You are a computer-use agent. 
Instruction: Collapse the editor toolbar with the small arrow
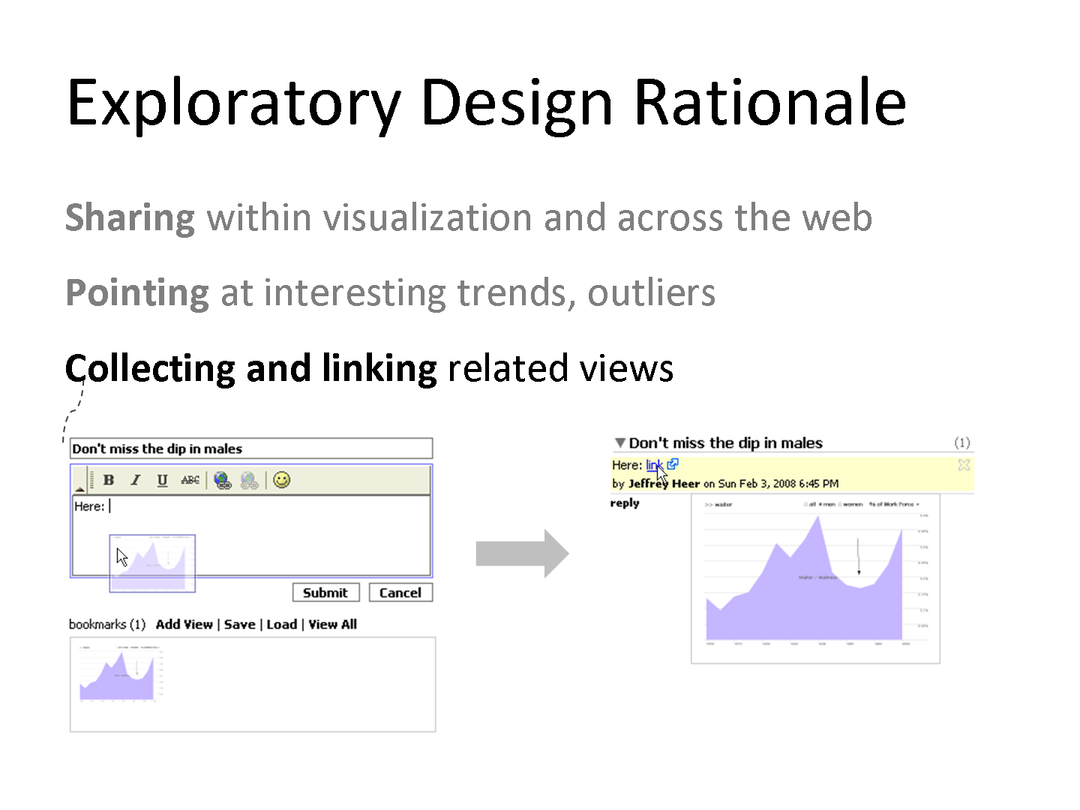pos(80,487)
